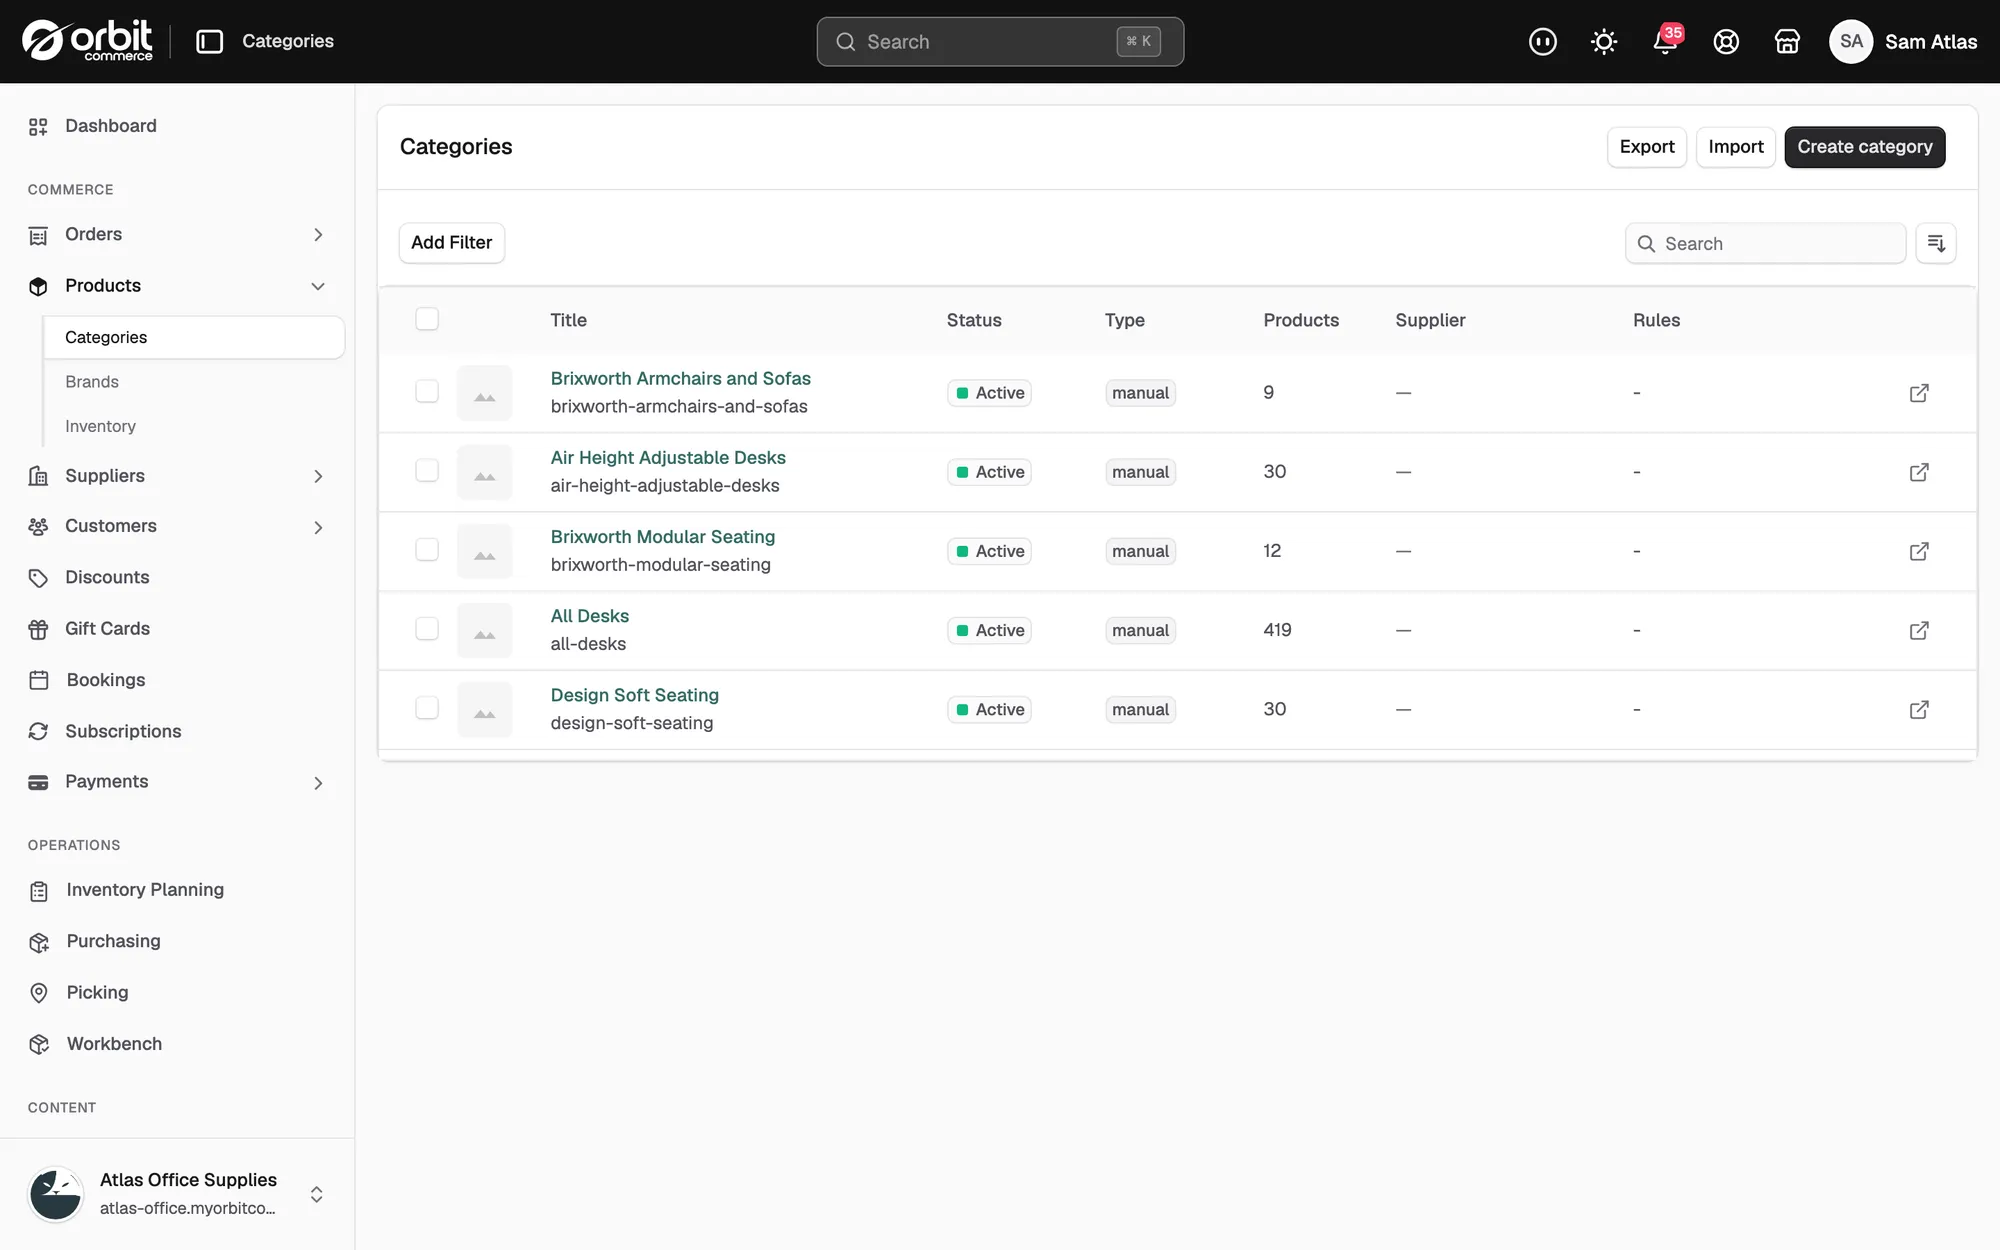2000x1250 pixels.
Task: Click the categories table Search field
Action: tap(1765, 243)
